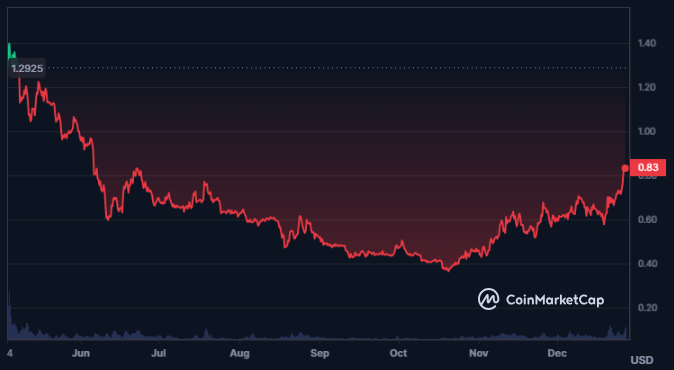The image size is (674, 370).
Task: Click the 0.20 price axis value
Action: pos(647,308)
